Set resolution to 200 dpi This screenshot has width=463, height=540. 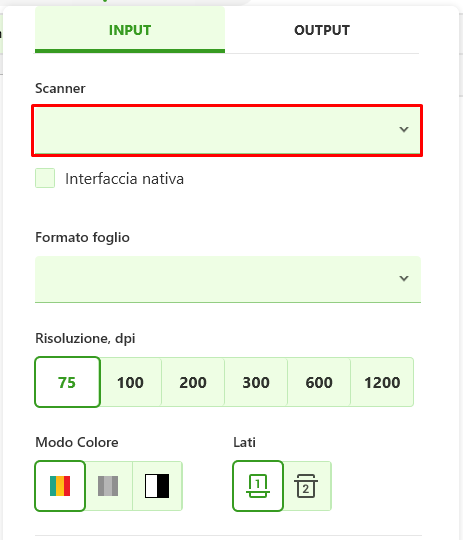(193, 382)
